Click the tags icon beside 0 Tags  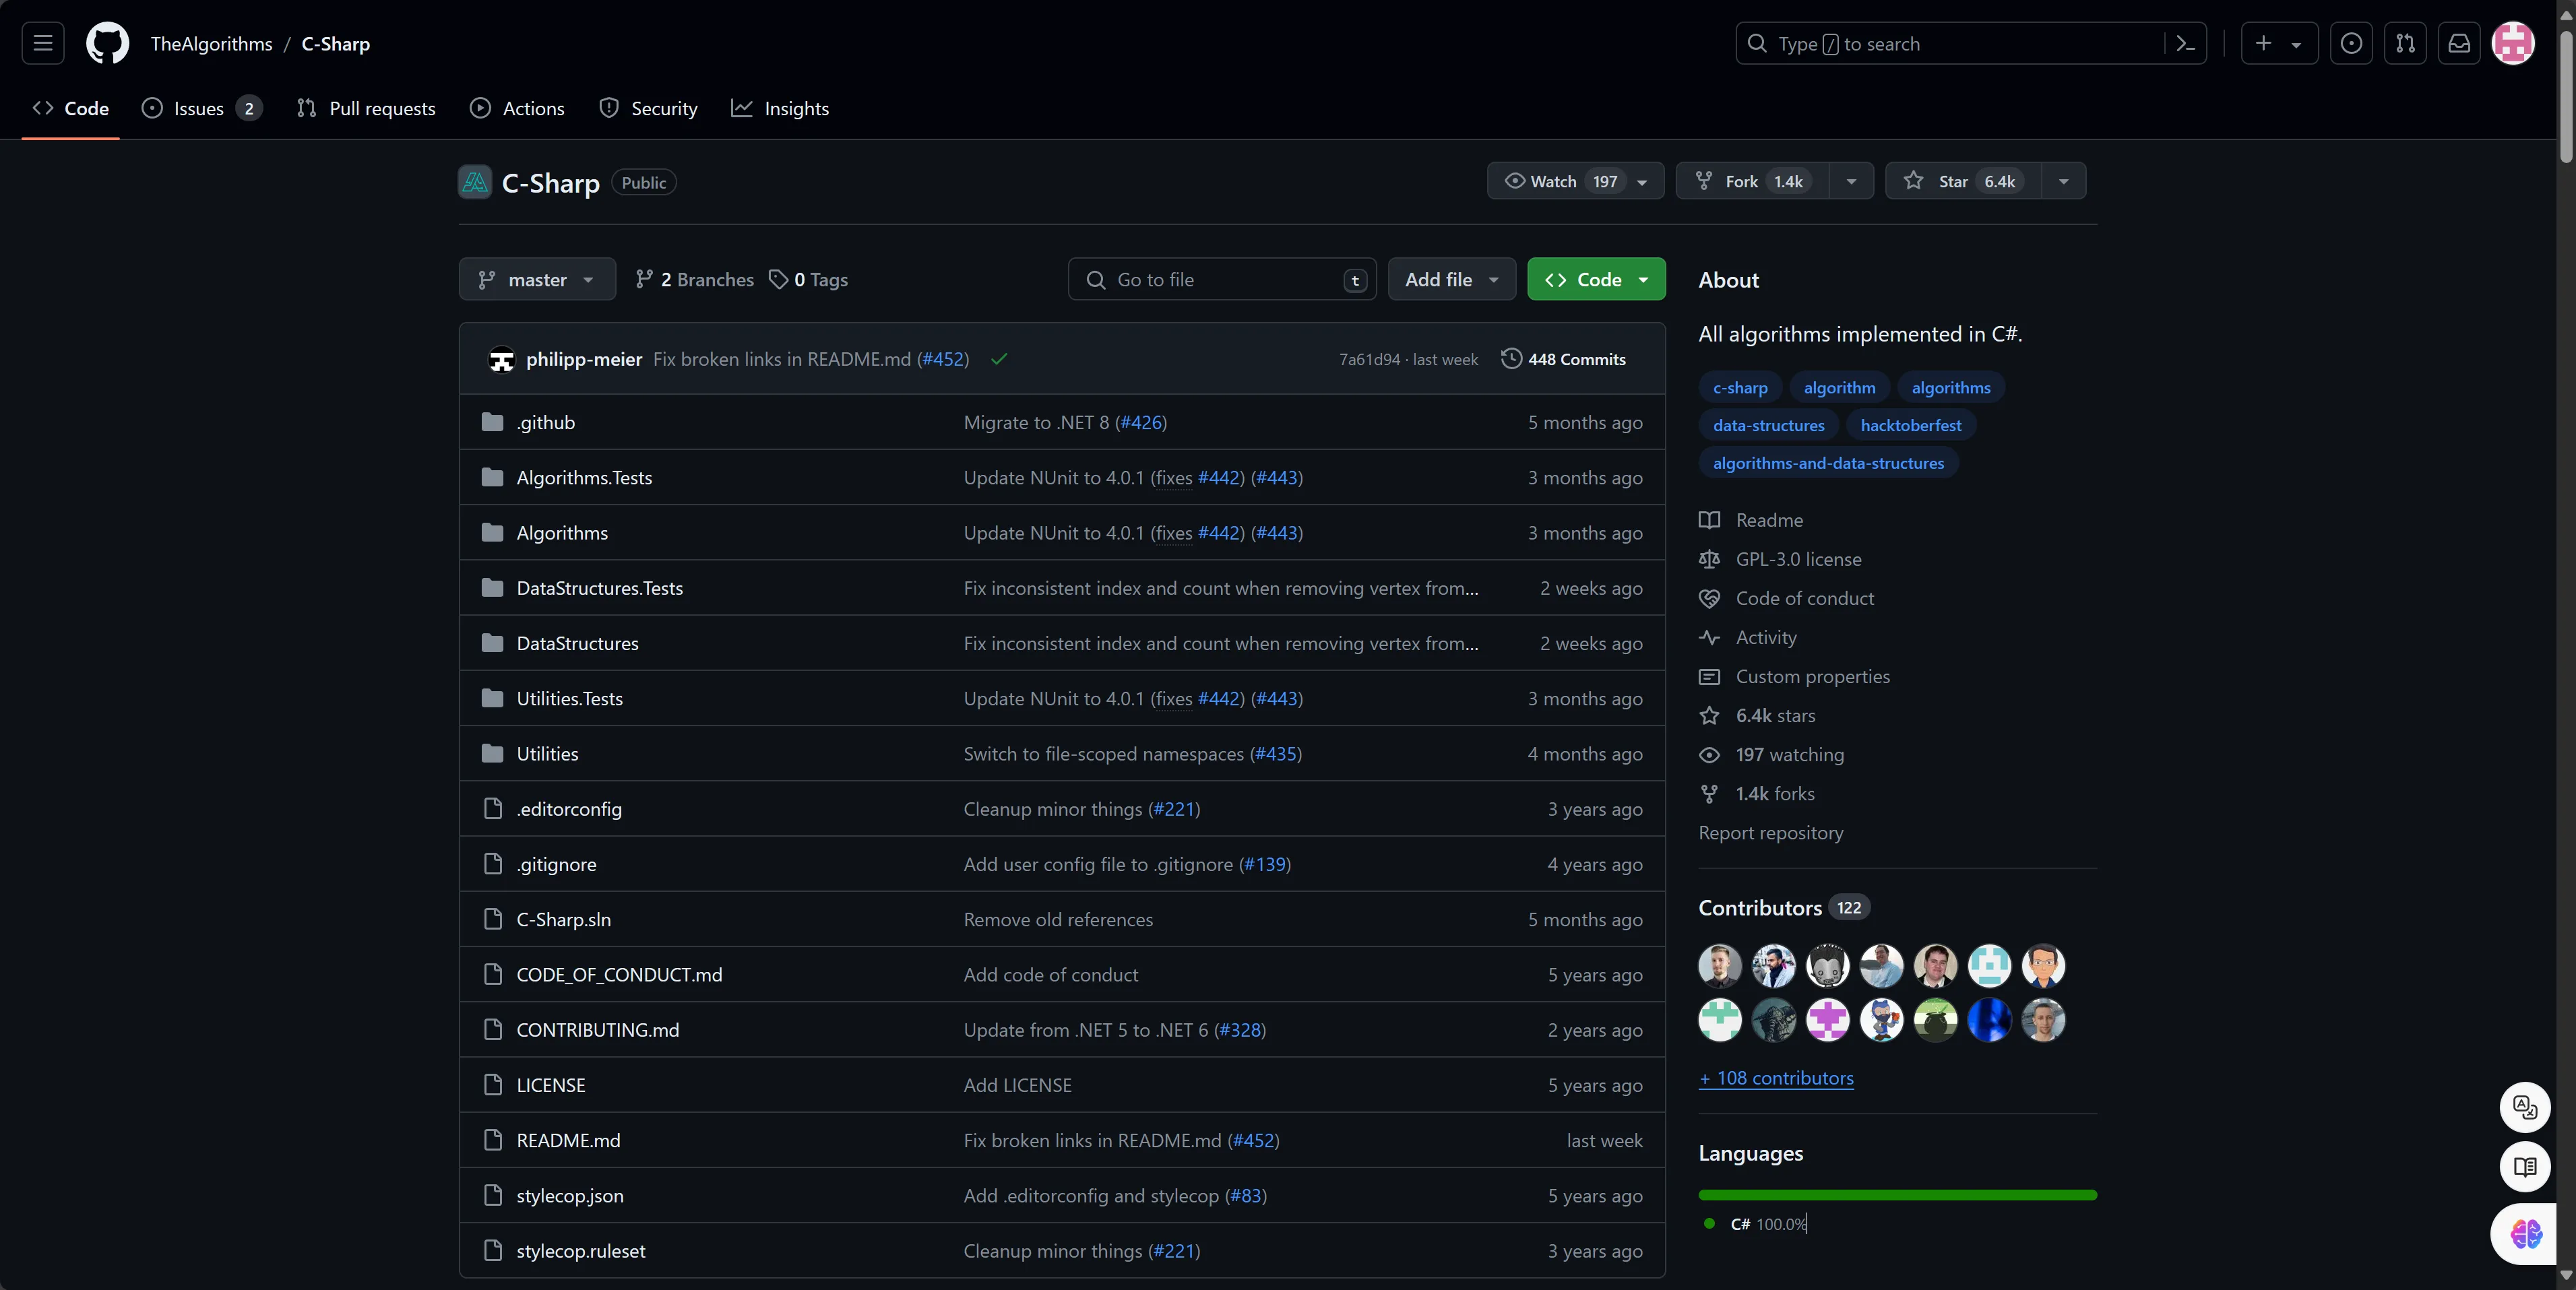click(x=778, y=279)
